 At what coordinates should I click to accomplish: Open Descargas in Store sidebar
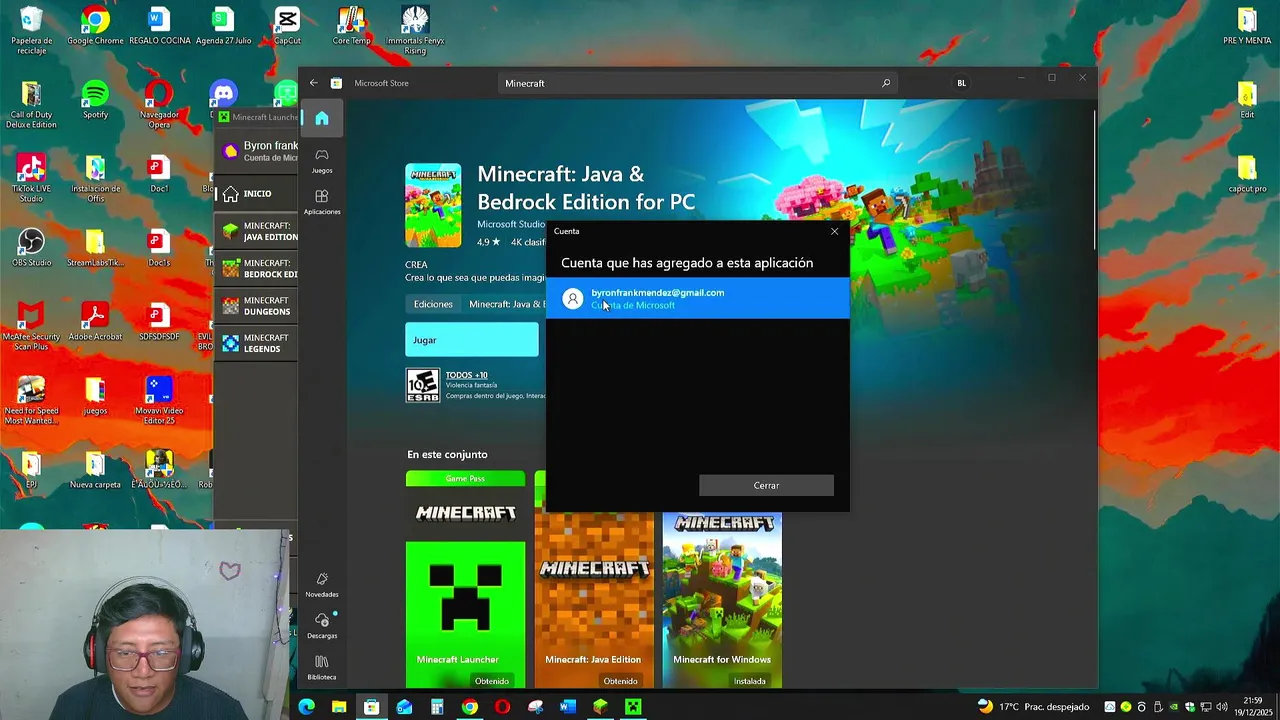point(322,626)
